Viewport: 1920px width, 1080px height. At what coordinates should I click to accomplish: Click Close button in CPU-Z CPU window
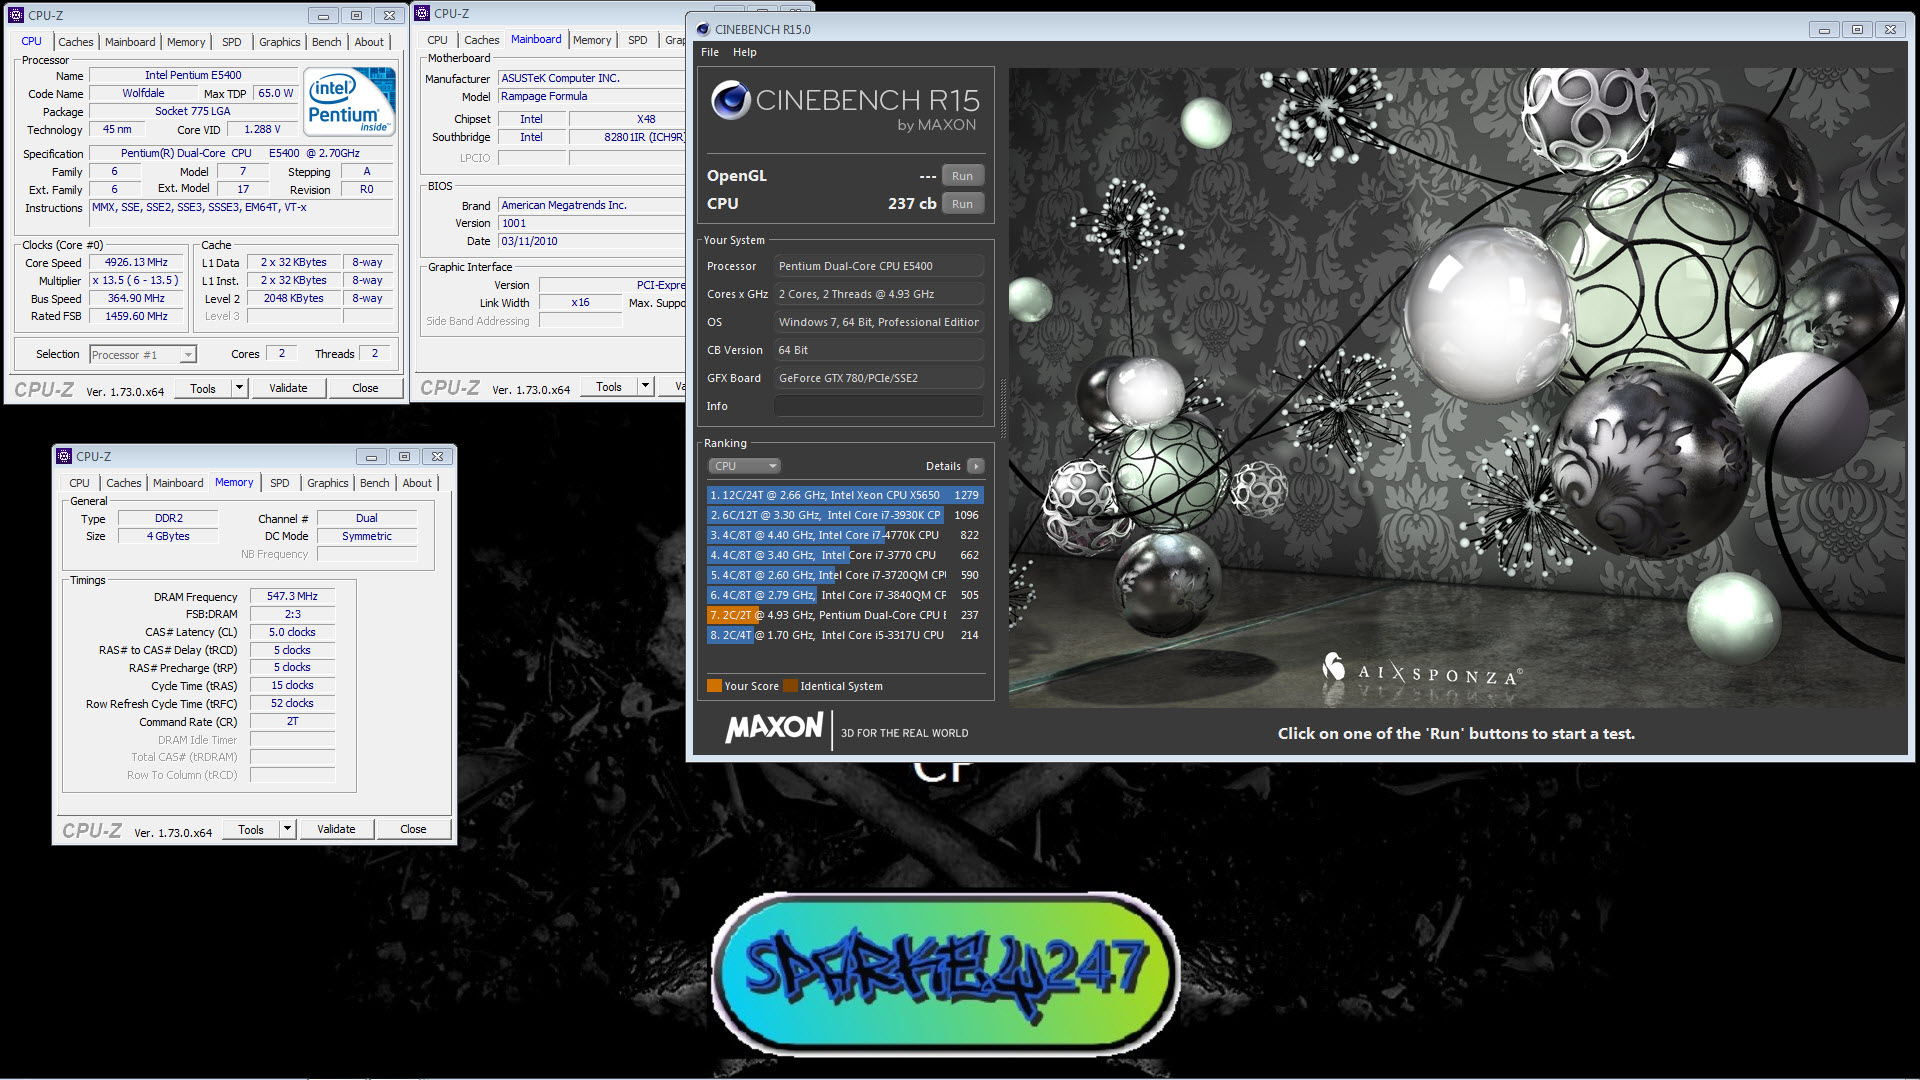click(365, 388)
